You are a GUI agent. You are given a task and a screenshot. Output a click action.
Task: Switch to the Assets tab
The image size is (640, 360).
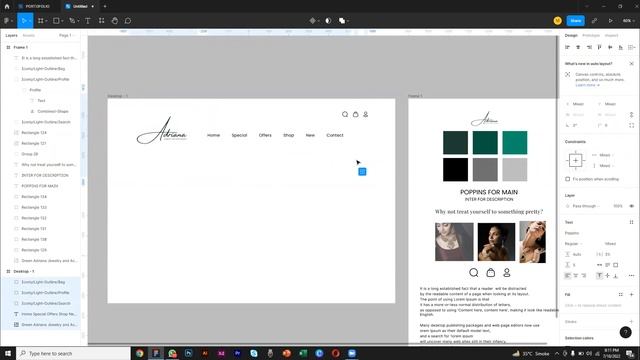point(29,36)
